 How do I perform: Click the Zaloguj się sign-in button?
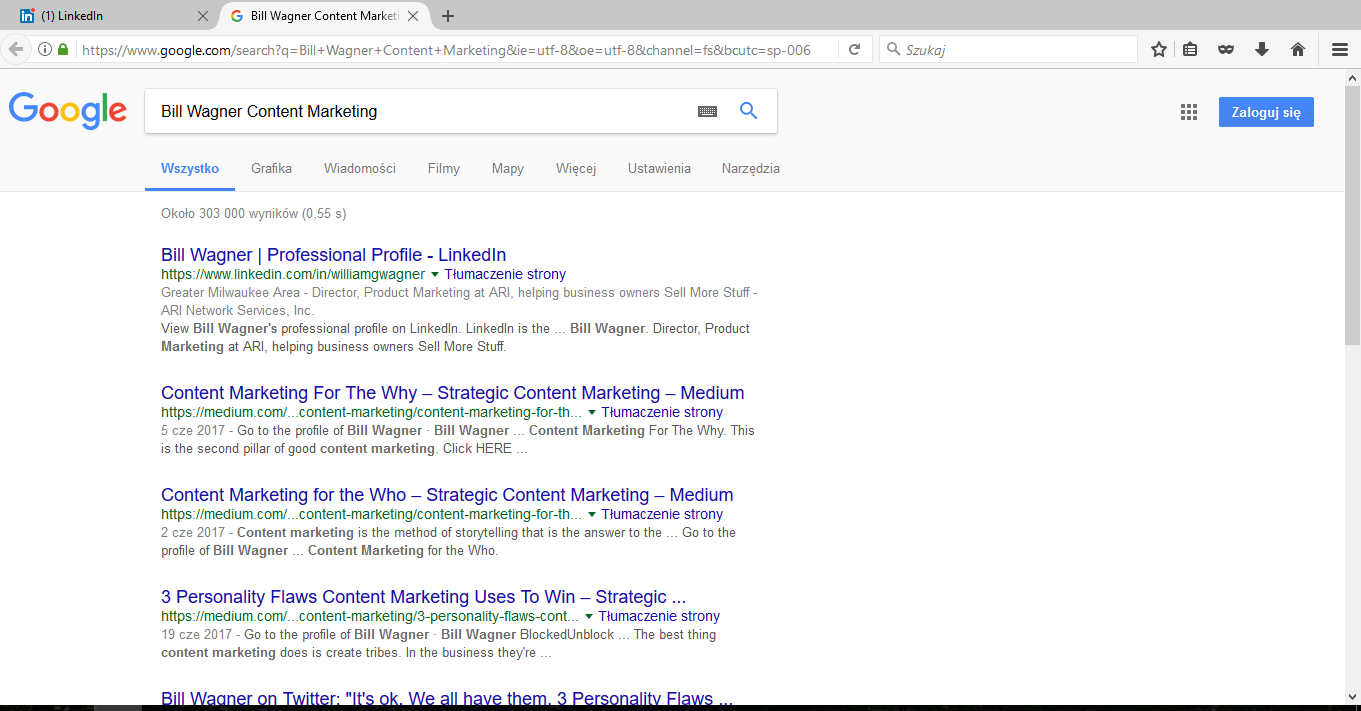tap(1266, 112)
